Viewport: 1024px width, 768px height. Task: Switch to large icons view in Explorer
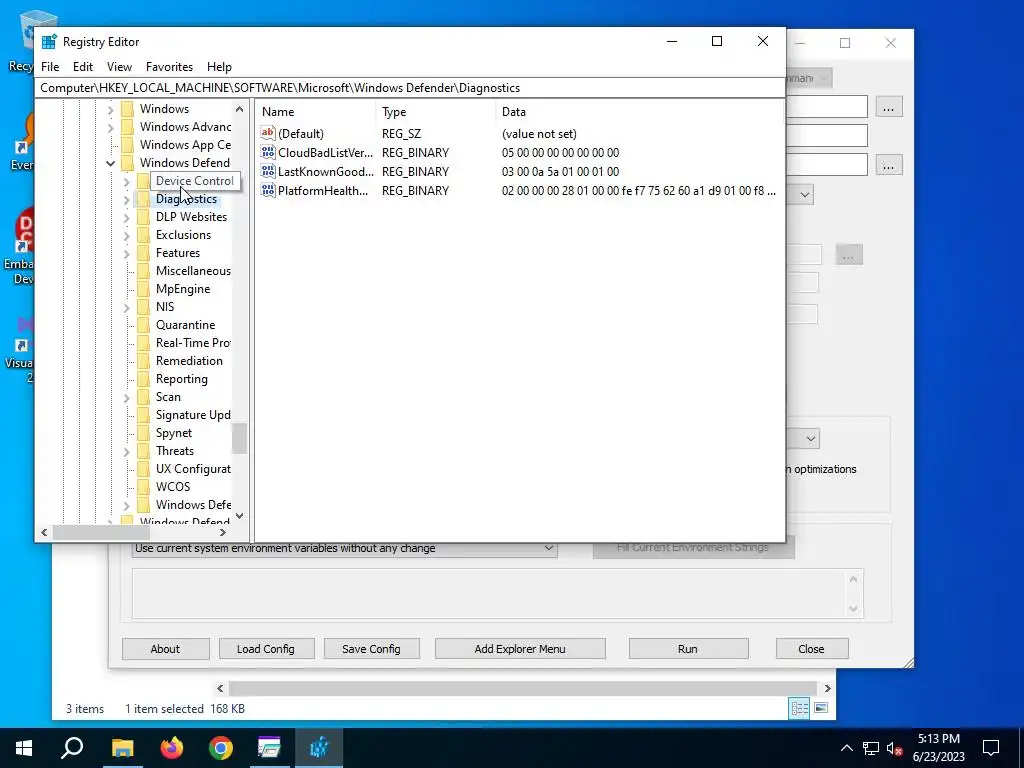821,708
